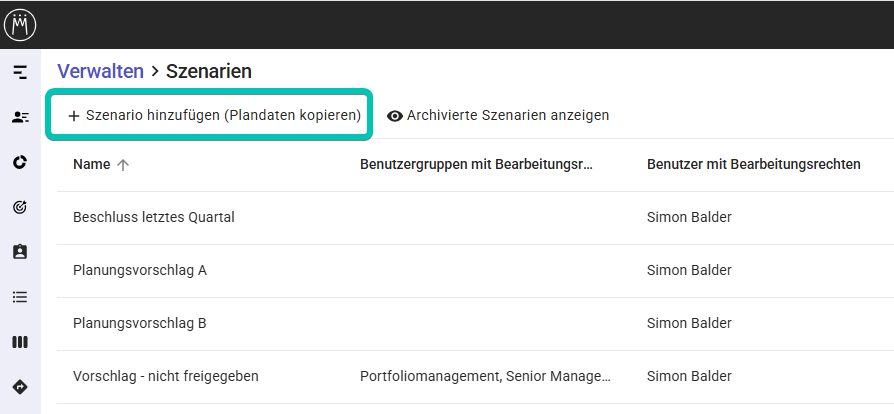Select the Planungsvorschlag A scenario

(140, 270)
